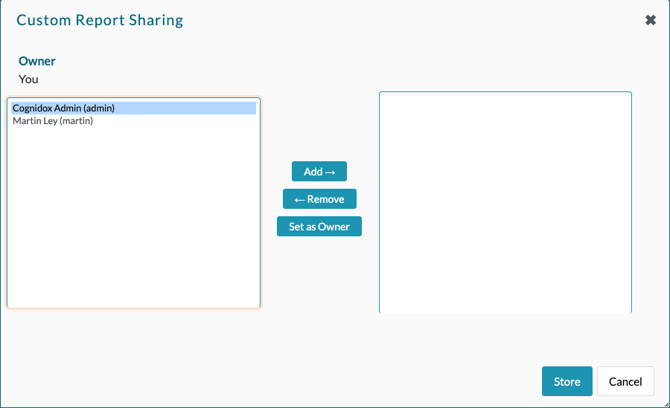Viewport: 670px width, 408px height.
Task: Click the Custom Report Sharing title
Action: click(x=100, y=20)
